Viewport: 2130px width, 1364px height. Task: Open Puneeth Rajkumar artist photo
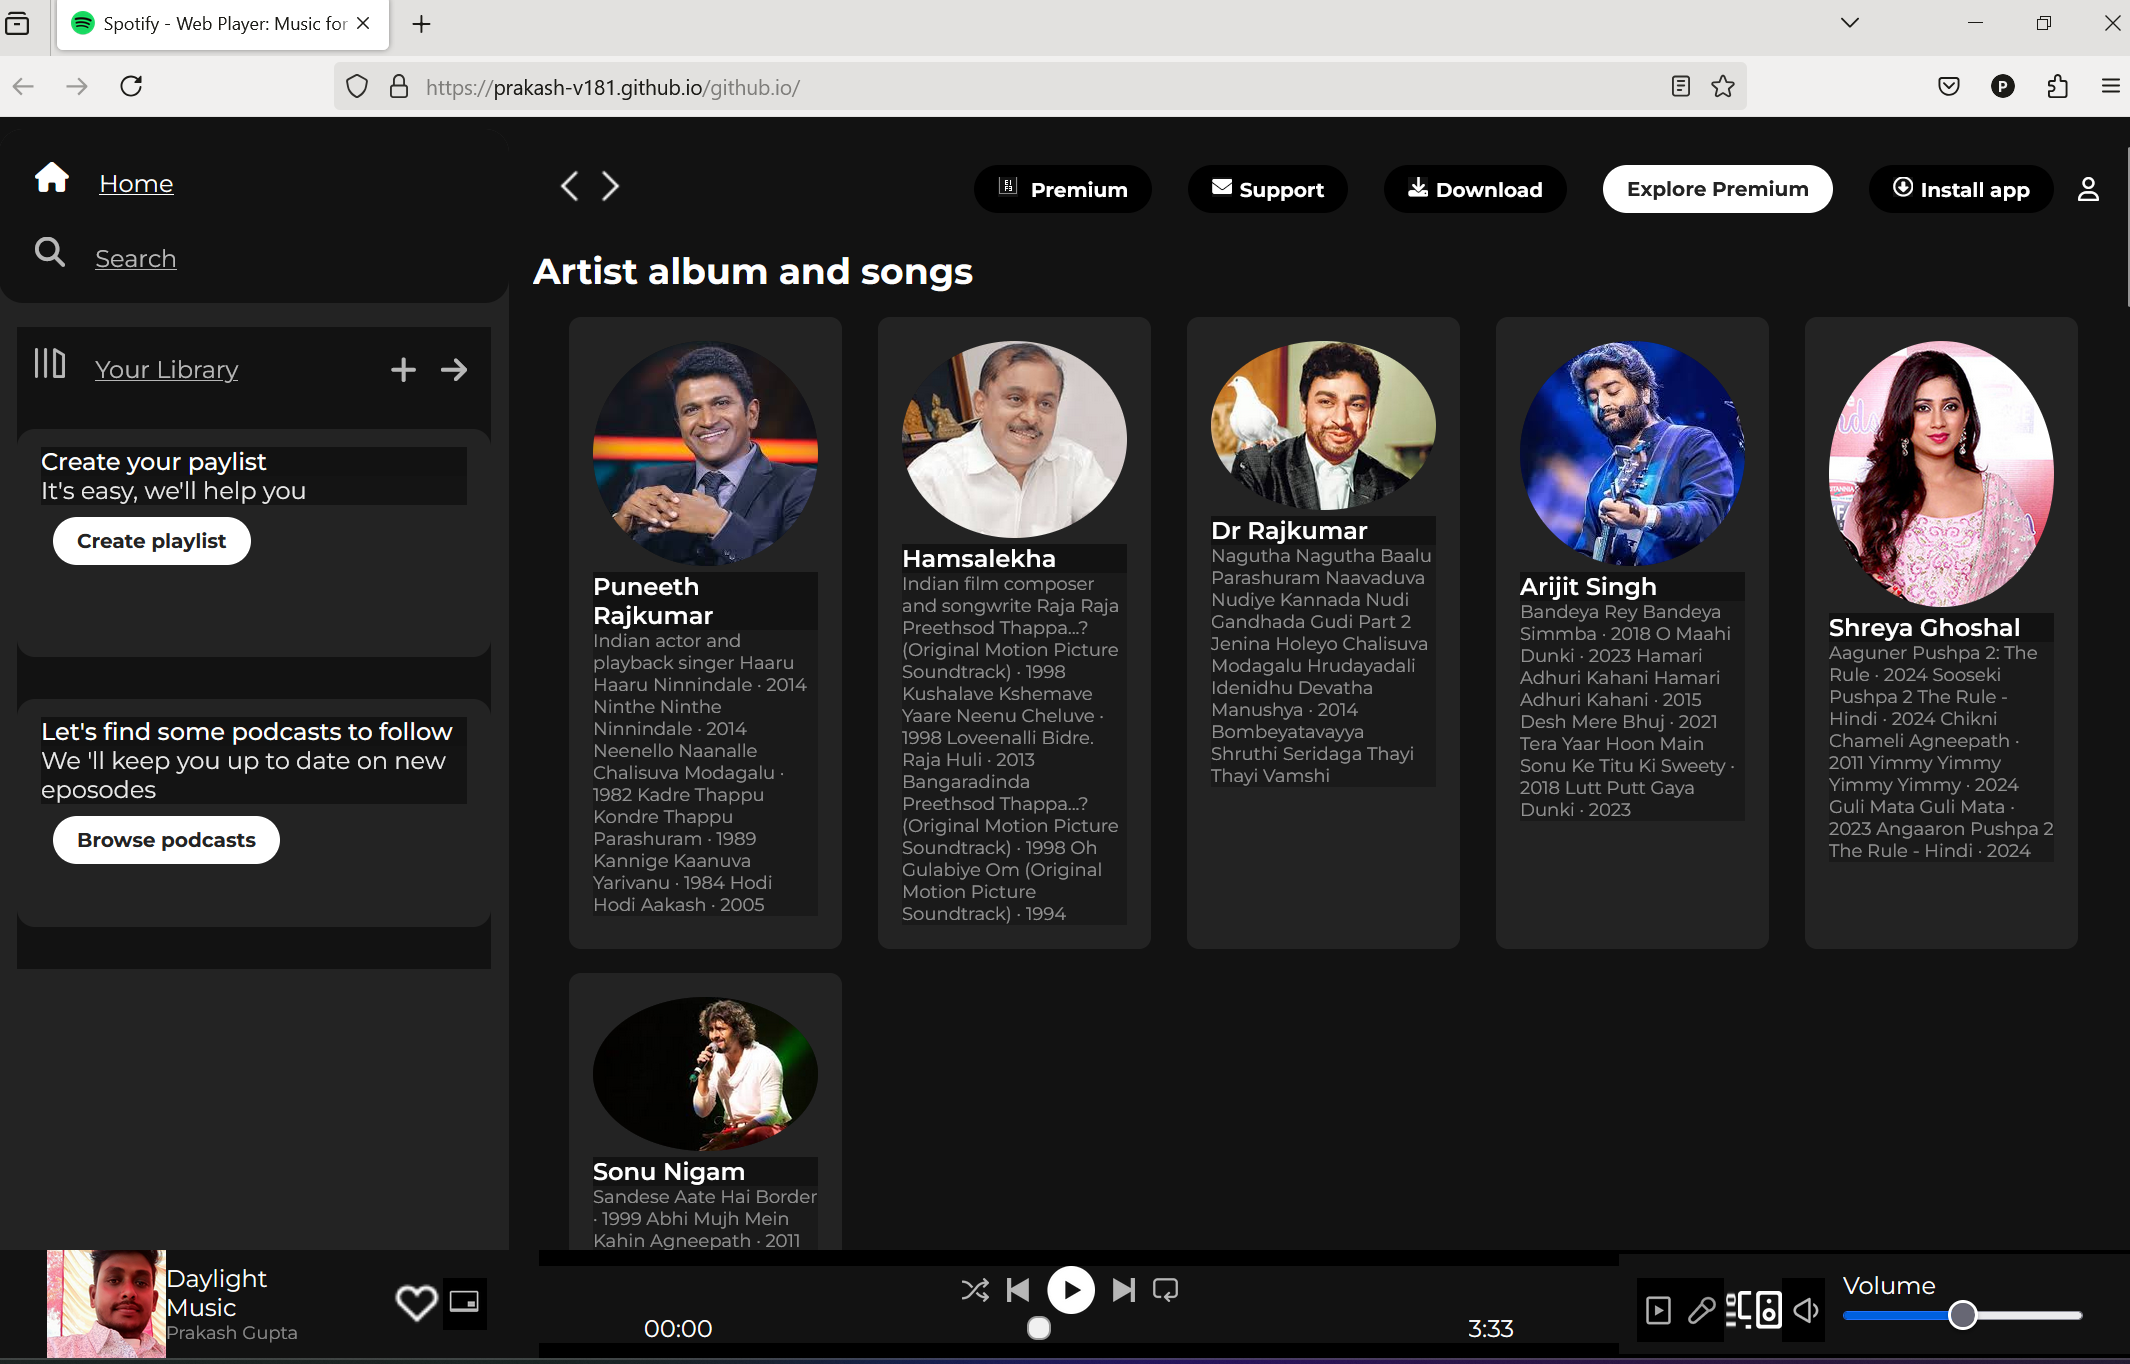coord(705,454)
